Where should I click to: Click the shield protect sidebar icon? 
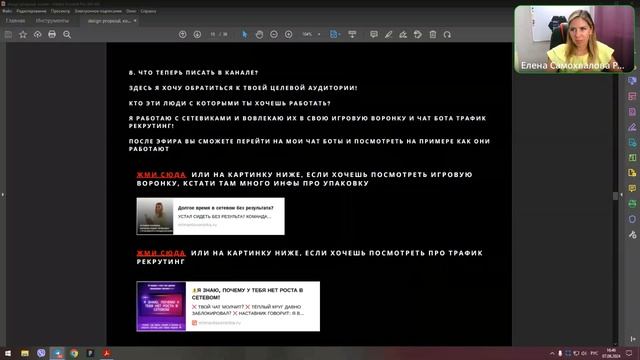pyautogui.click(x=632, y=219)
